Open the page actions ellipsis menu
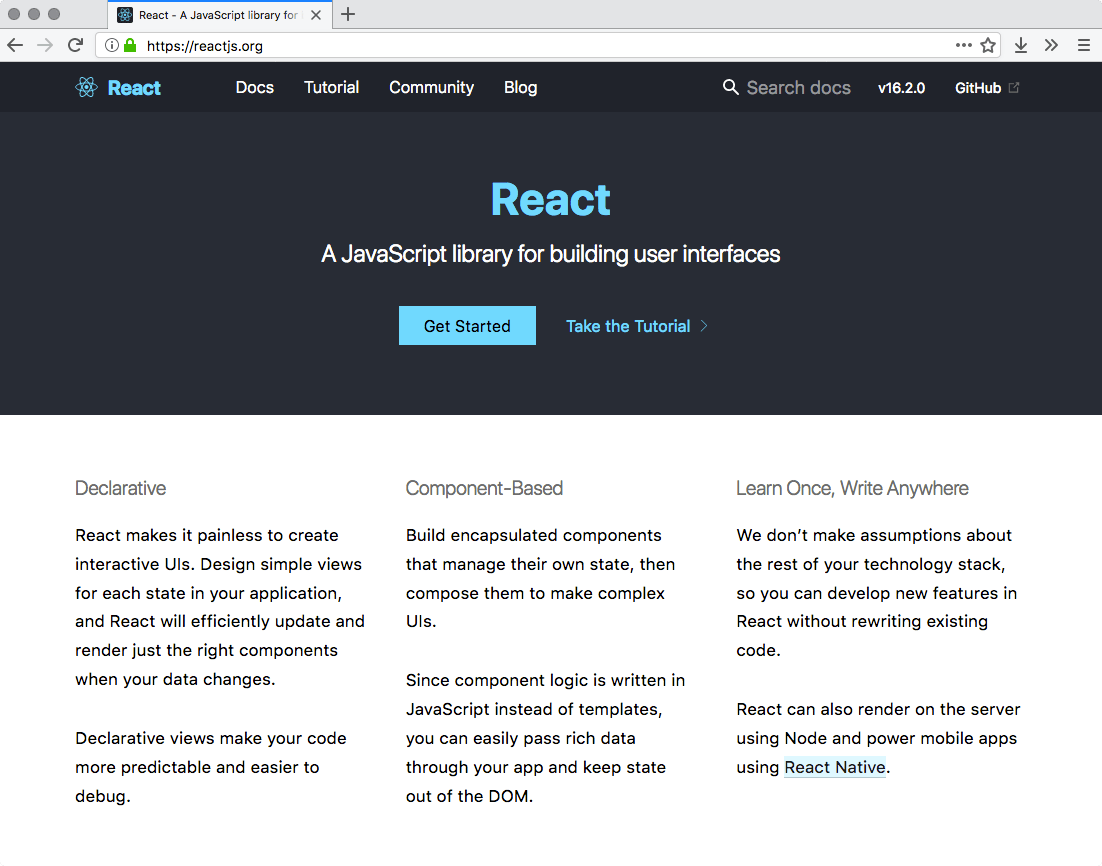Screen dimensions: 1102x866 coord(963,45)
